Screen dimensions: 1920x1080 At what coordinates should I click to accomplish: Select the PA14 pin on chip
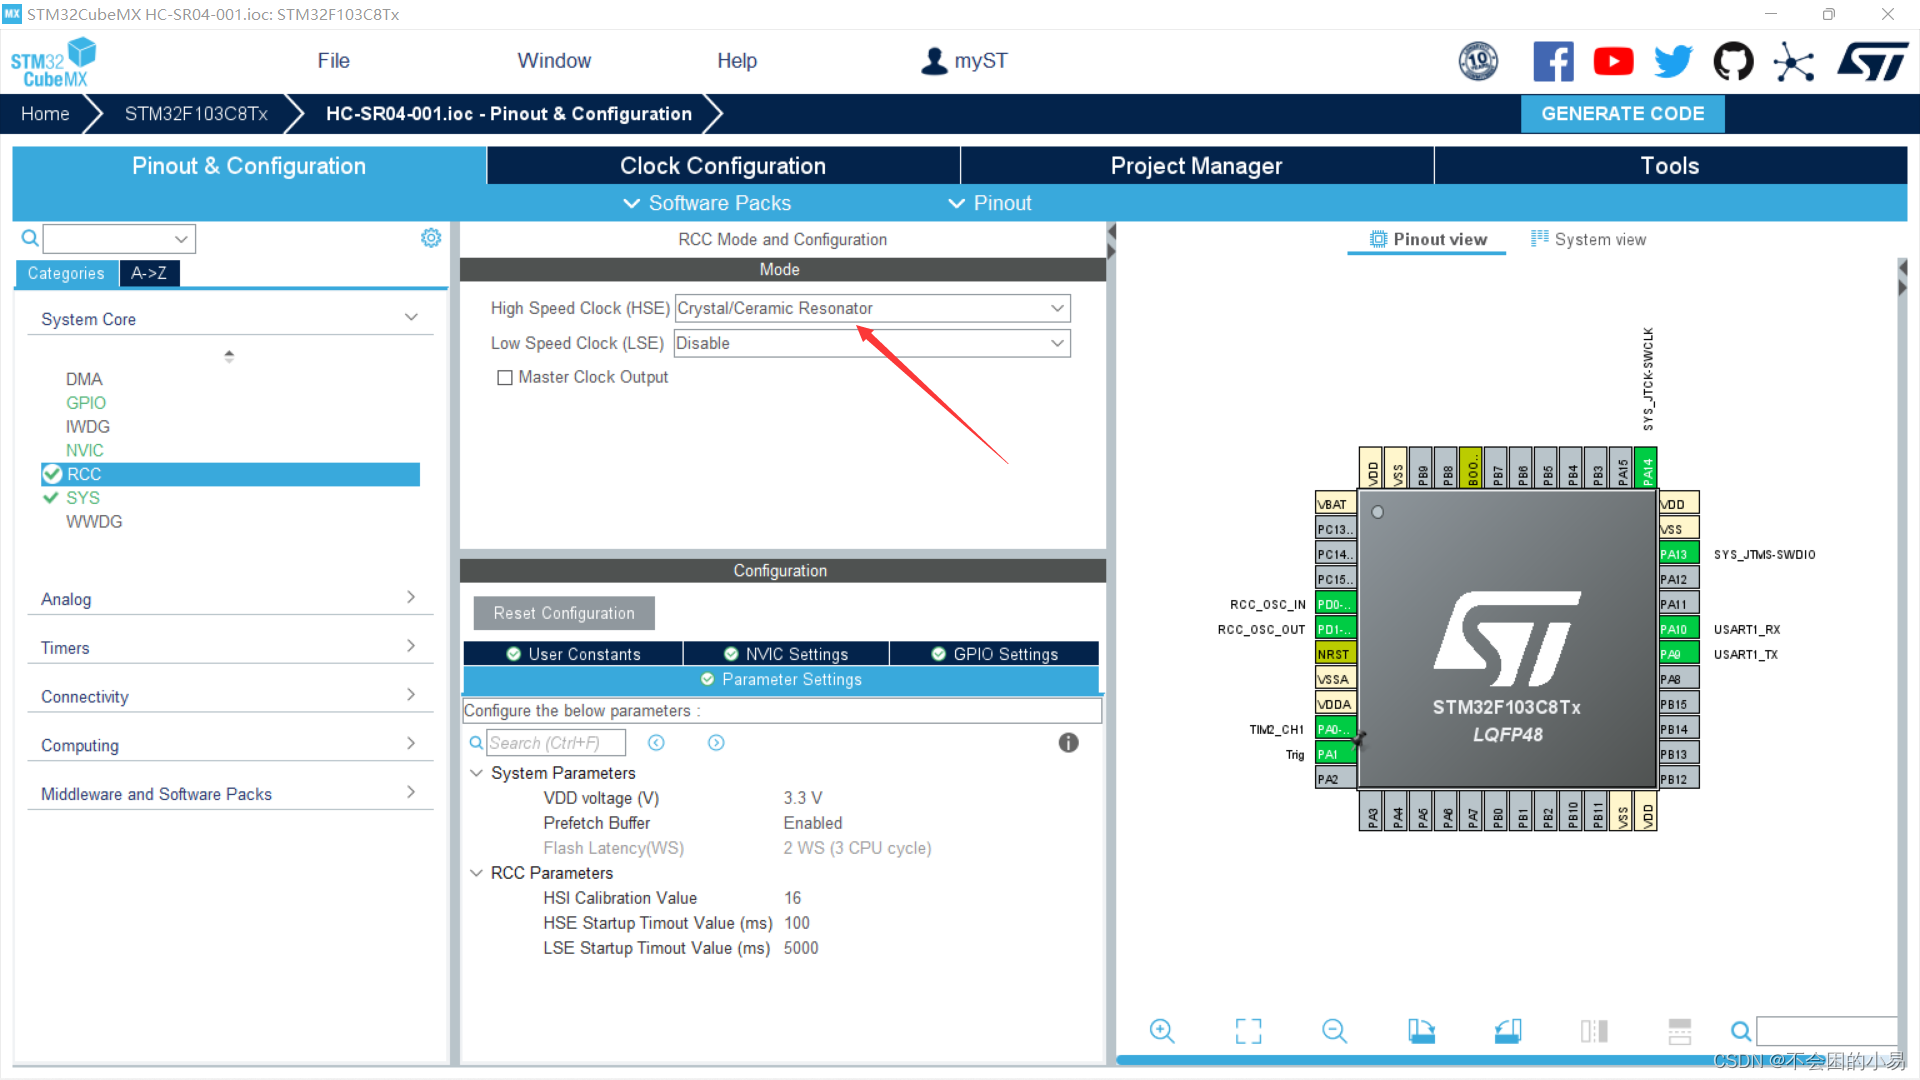1646,469
